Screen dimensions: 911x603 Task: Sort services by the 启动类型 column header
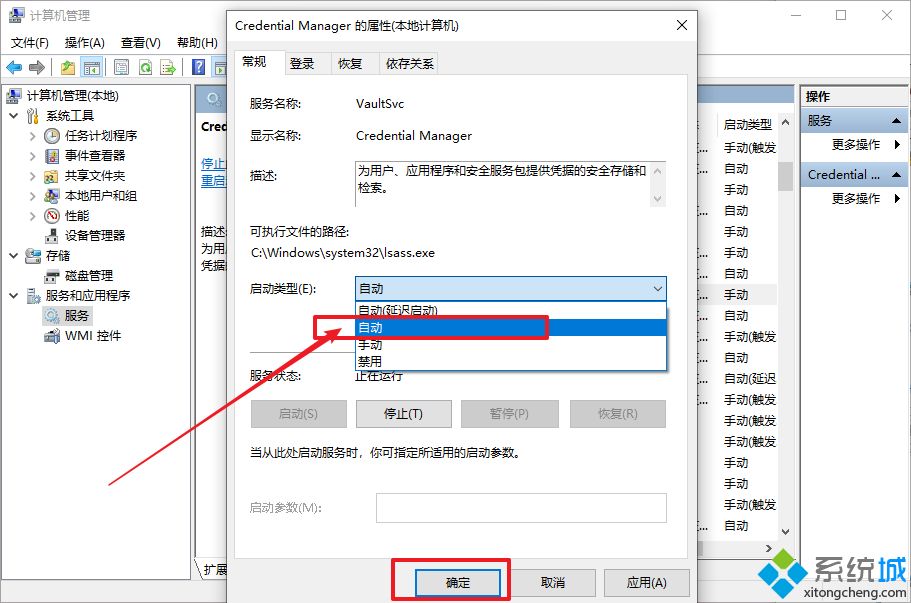[x=748, y=124]
